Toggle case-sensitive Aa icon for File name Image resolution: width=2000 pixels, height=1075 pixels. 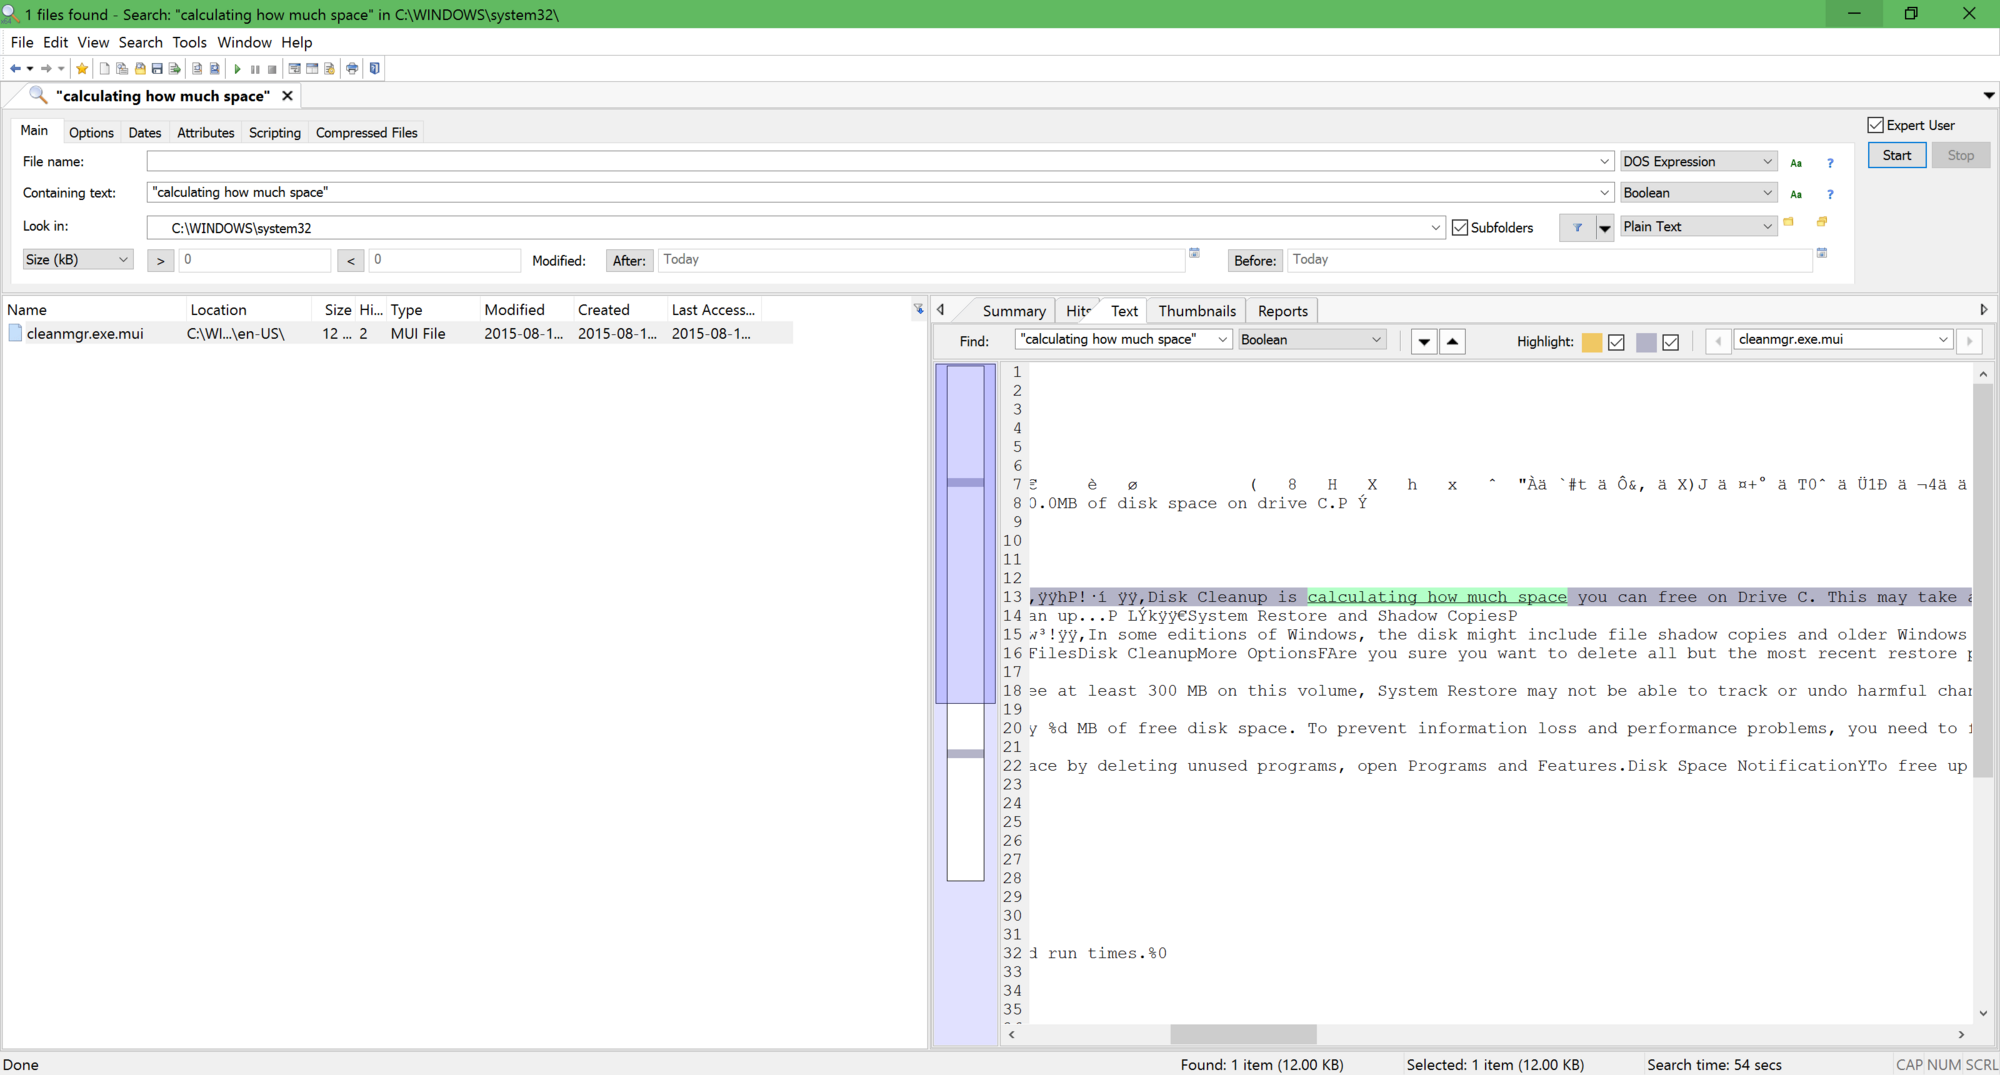pyautogui.click(x=1796, y=163)
